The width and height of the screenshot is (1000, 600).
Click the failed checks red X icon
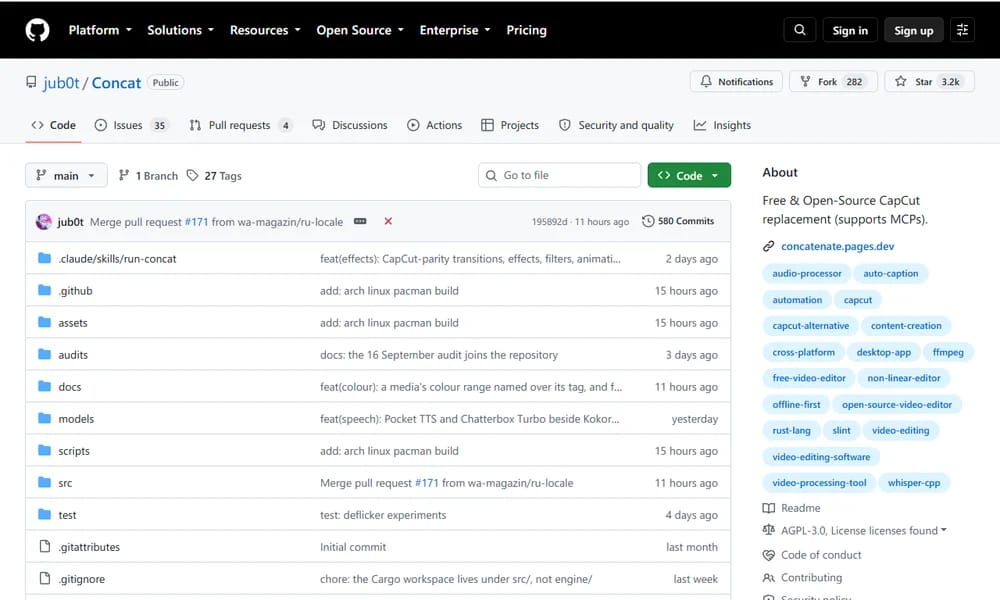click(x=388, y=221)
